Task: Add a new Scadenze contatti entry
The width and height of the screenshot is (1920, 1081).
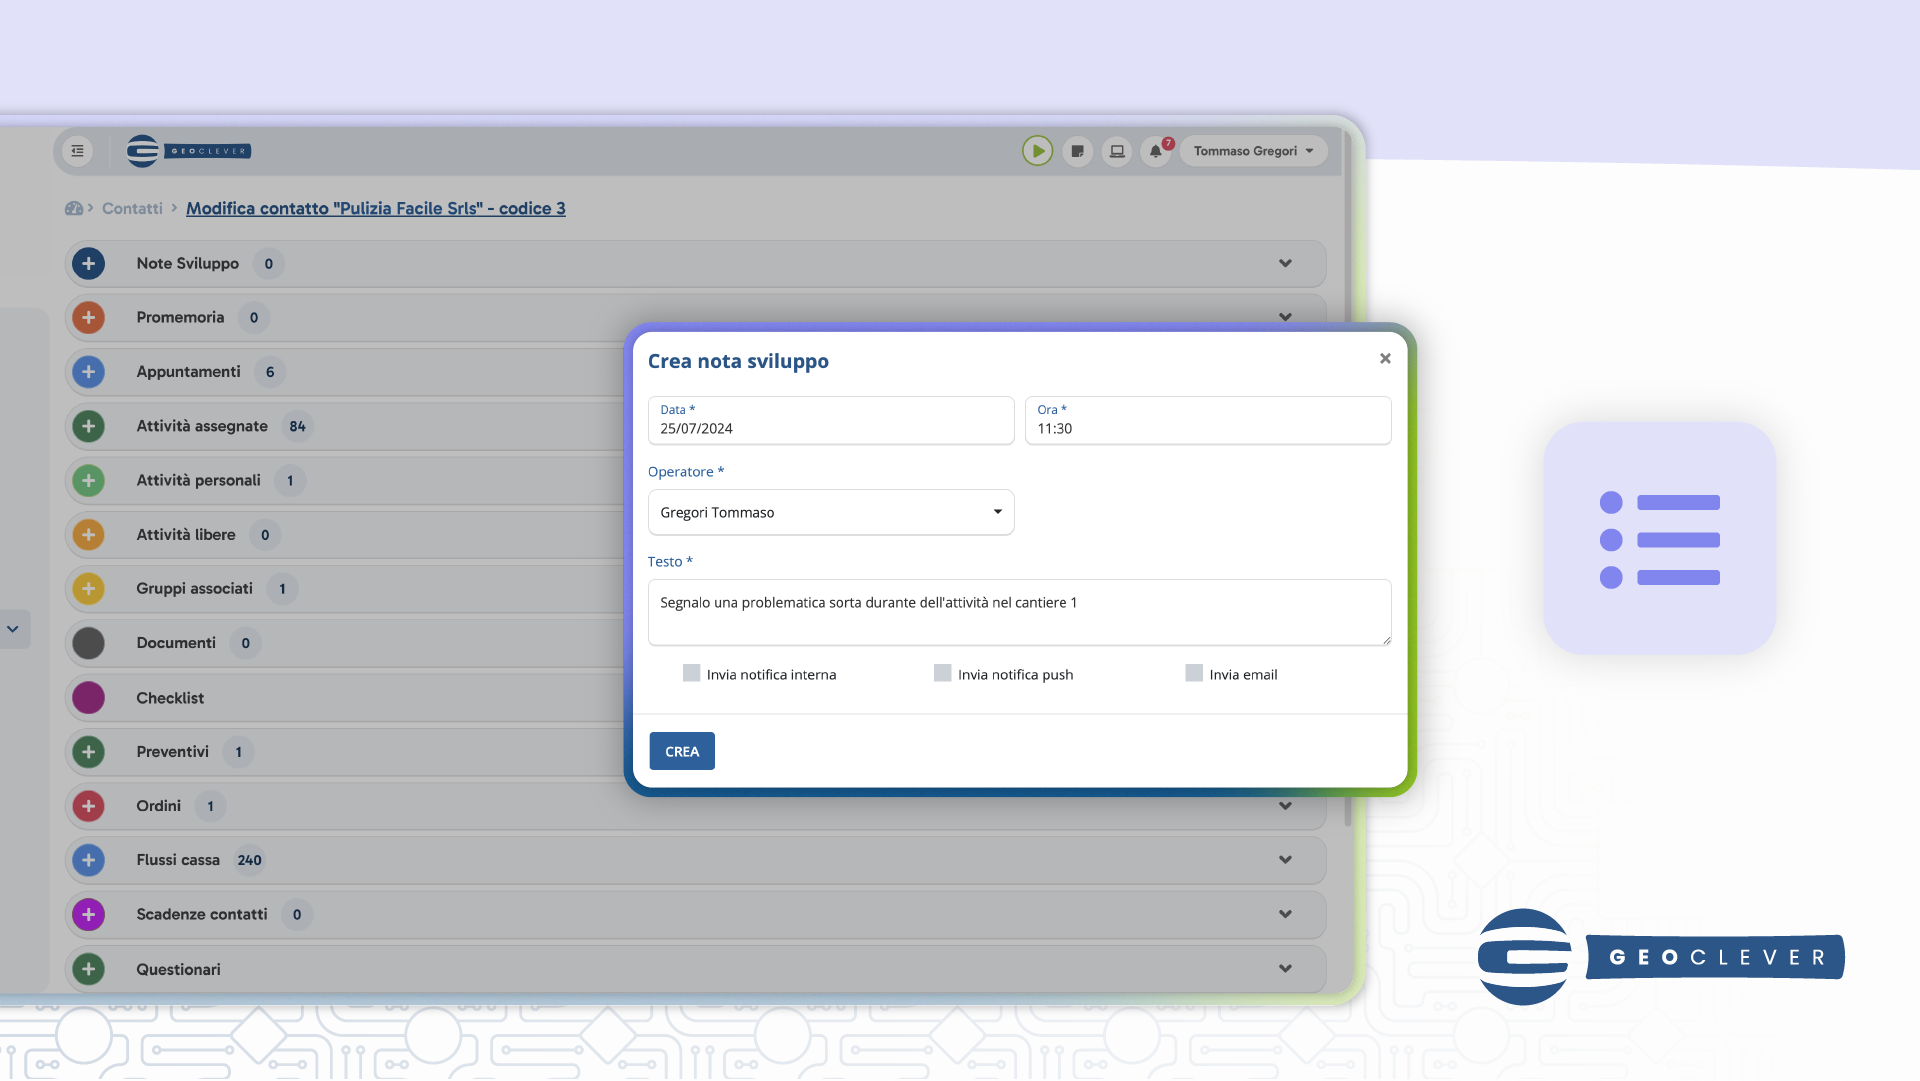Action: pos(89,914)
